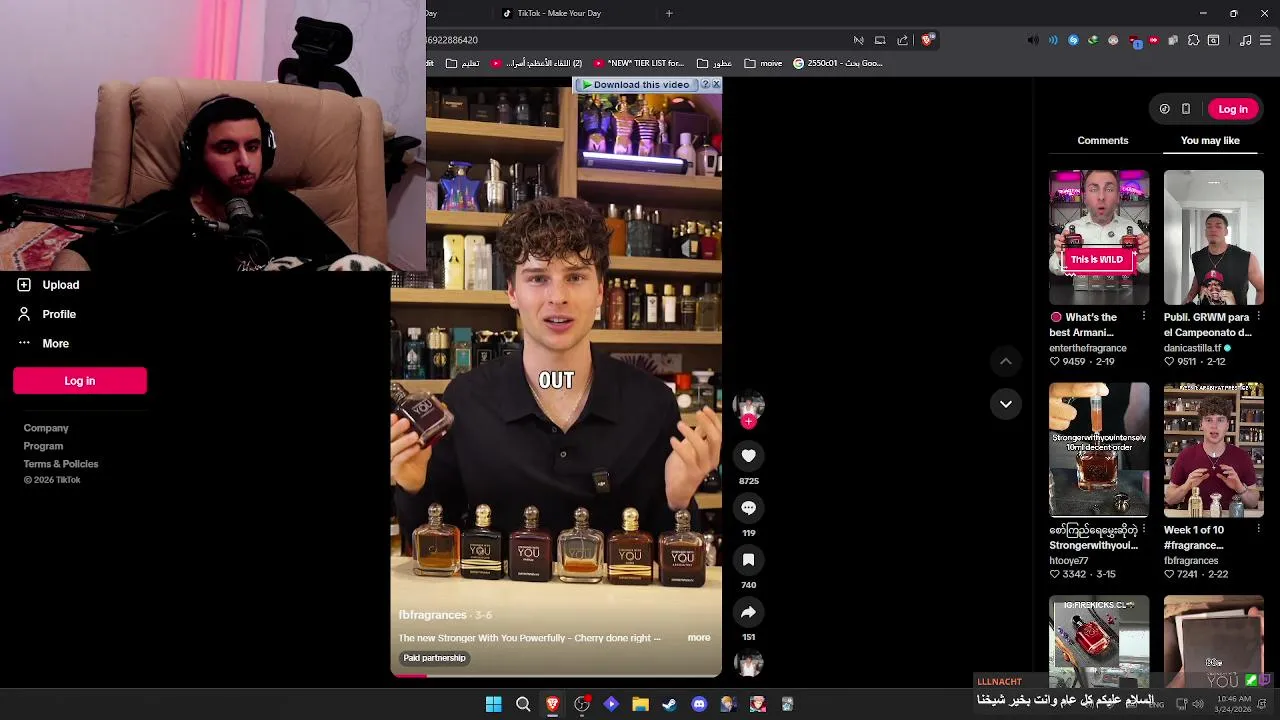Open enterthefragrance author link

[1088, 348]
